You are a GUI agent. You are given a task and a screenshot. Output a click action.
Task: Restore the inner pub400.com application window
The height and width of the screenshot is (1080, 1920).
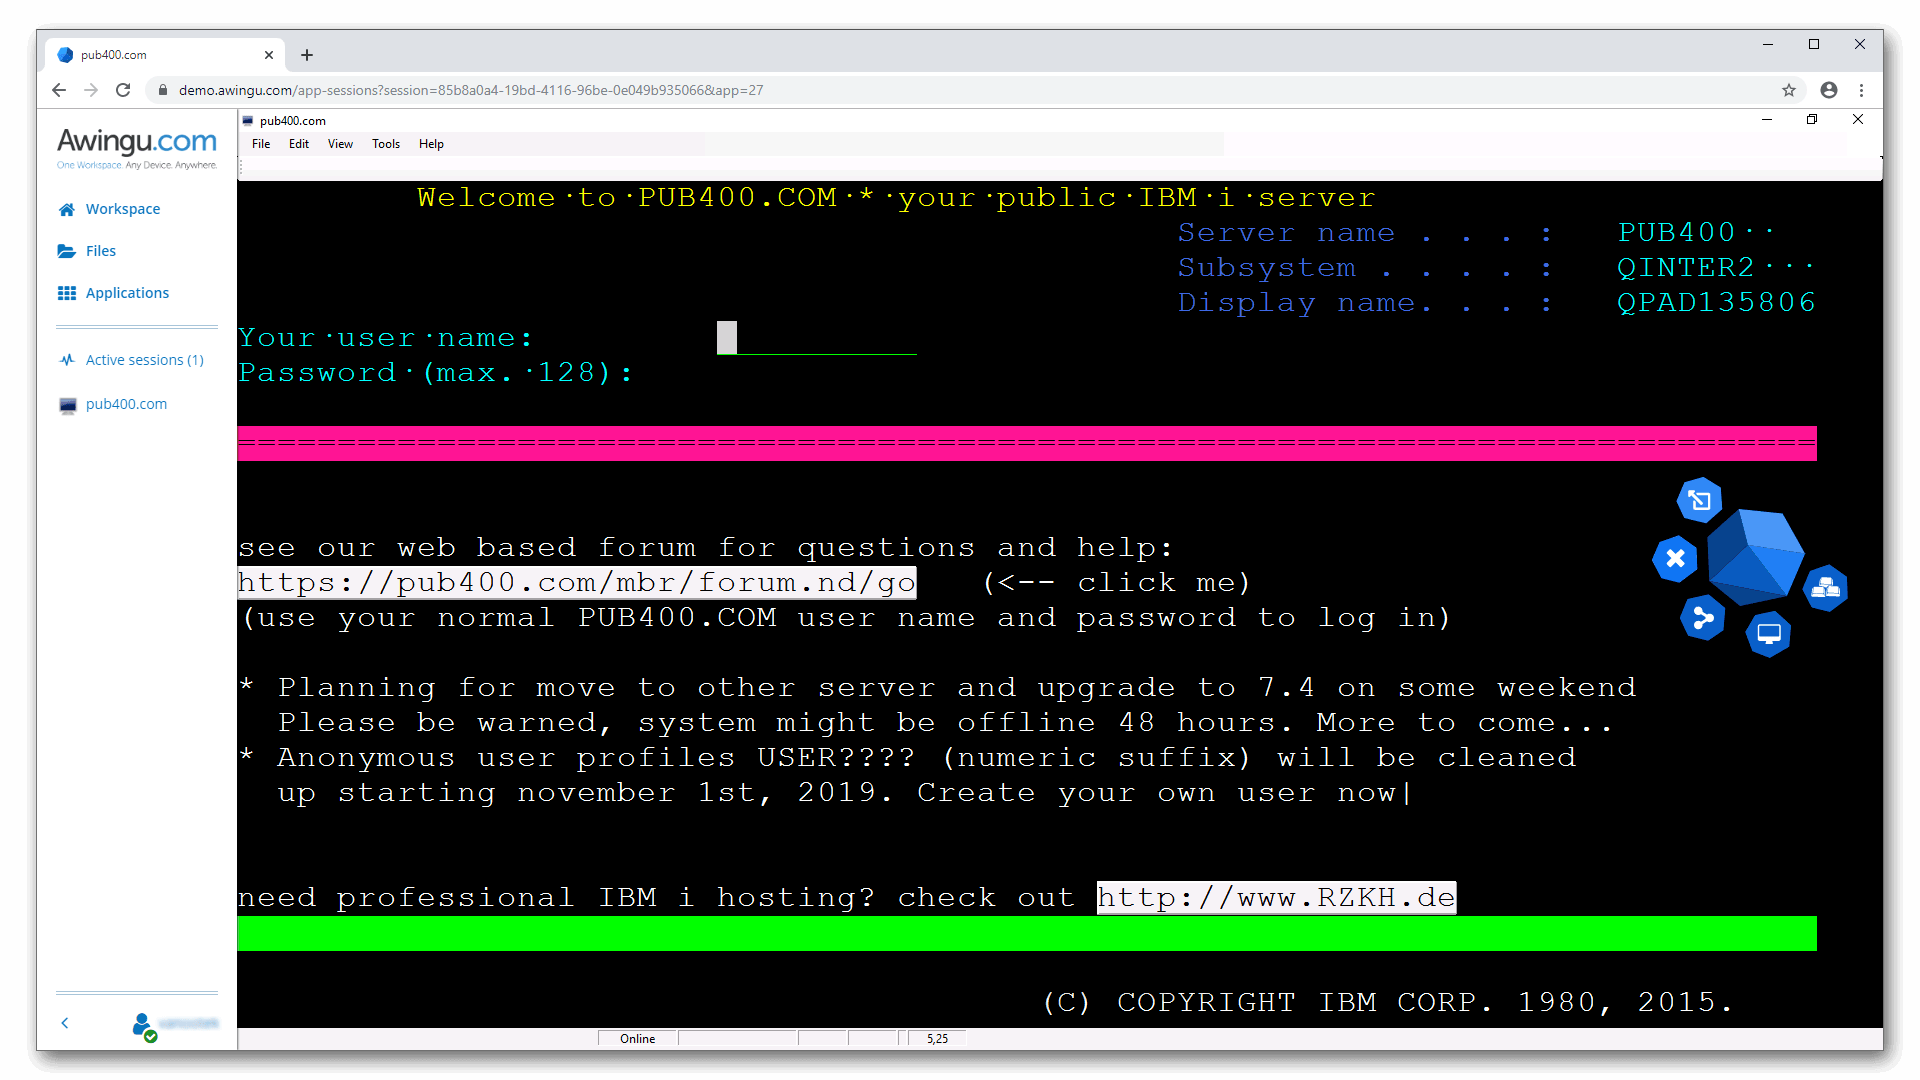1812,119
